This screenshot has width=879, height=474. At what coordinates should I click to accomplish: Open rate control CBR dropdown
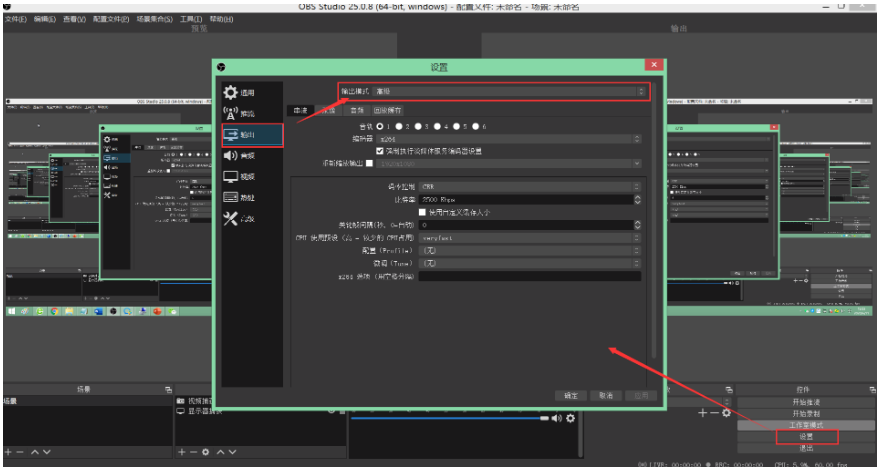coord(530,187)
